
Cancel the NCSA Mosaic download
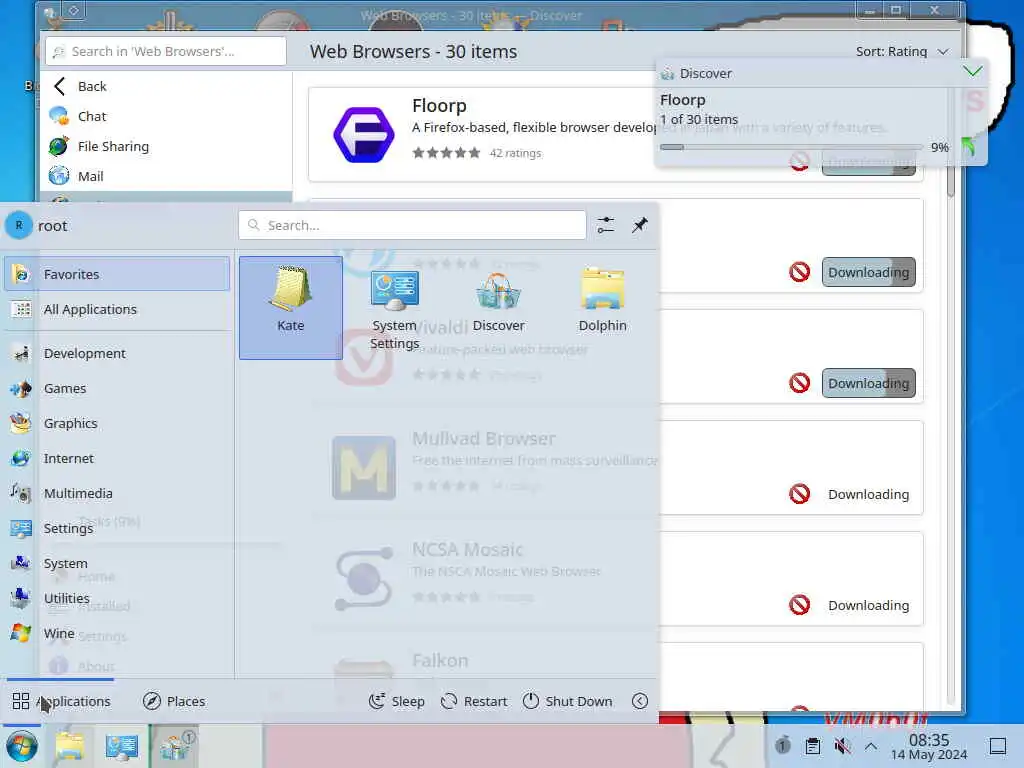point(799,605)
